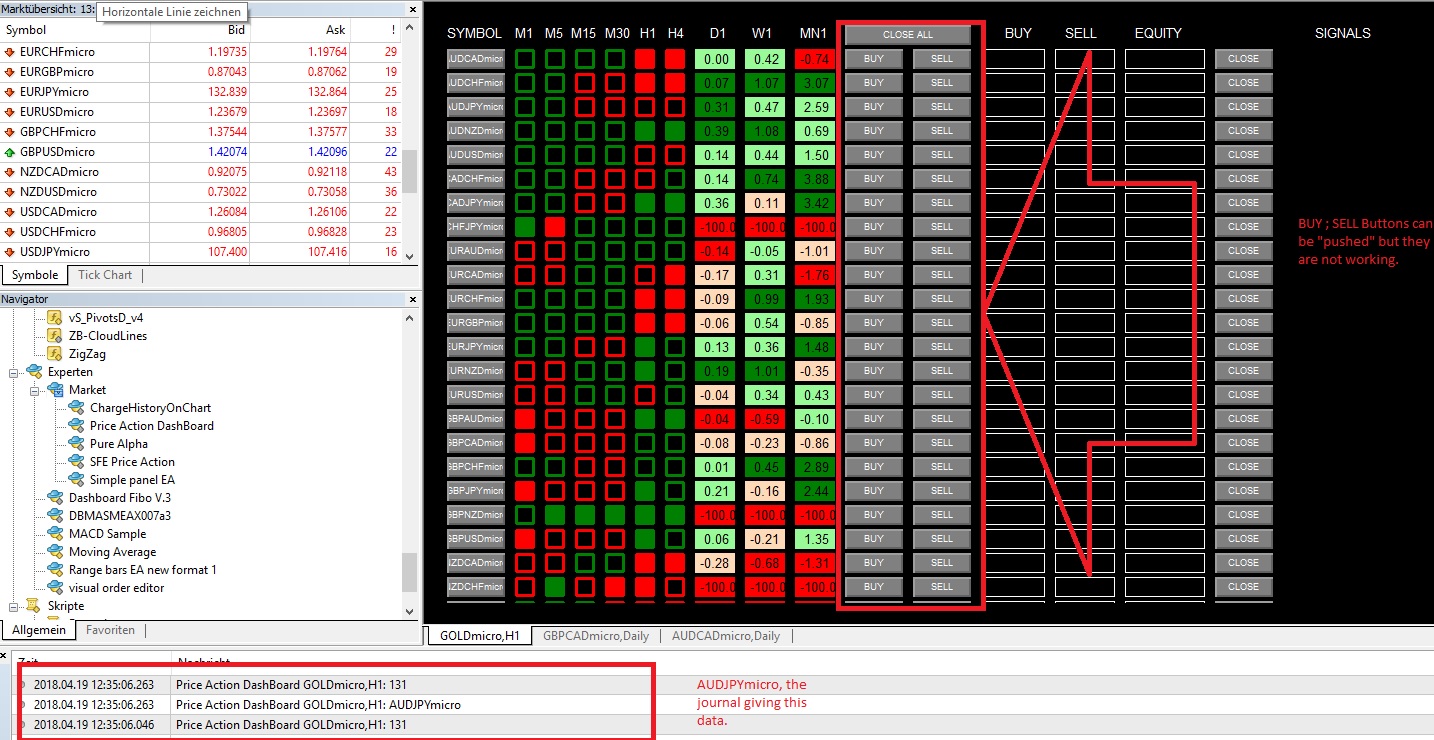
Task: Click the CLOSE ALL button on the dashboard
Action: tap(908, 35)
